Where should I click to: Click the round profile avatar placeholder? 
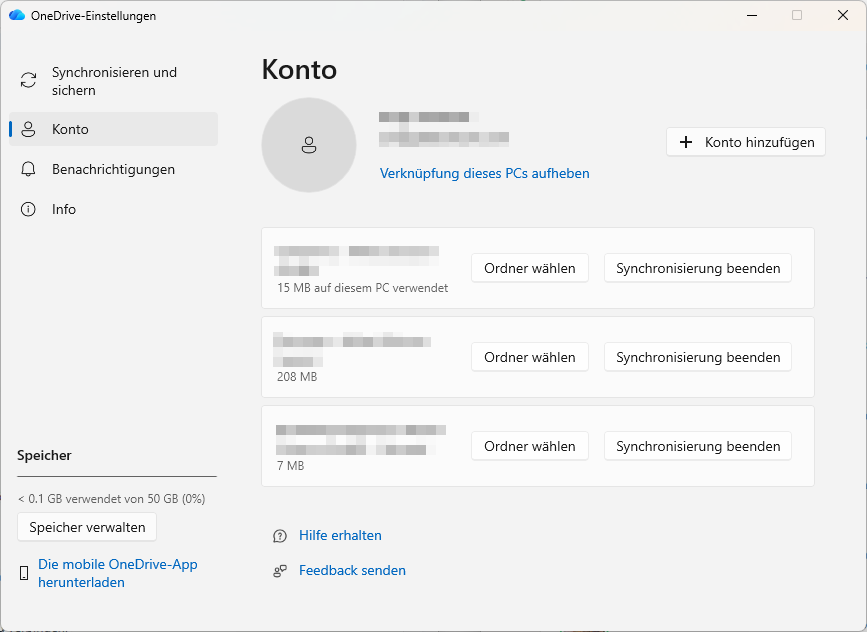pyautogui.click(x=309, y=145)
